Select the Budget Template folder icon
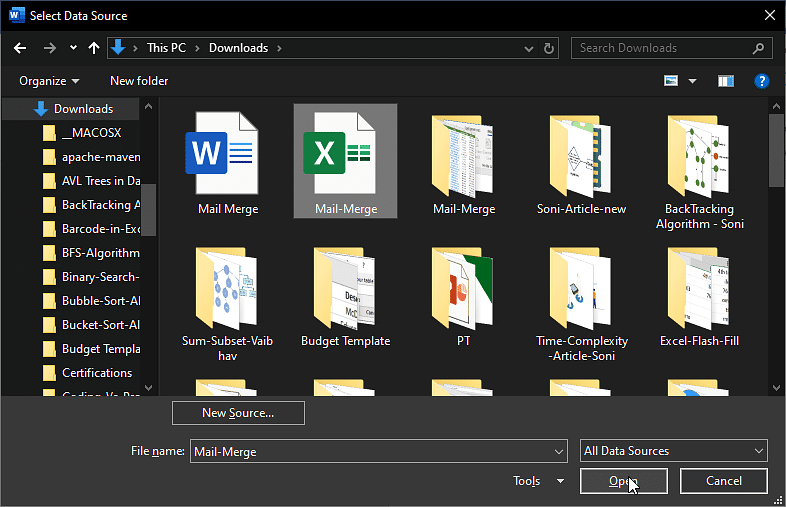Screen dimensions: 786x507 [345, 295]
